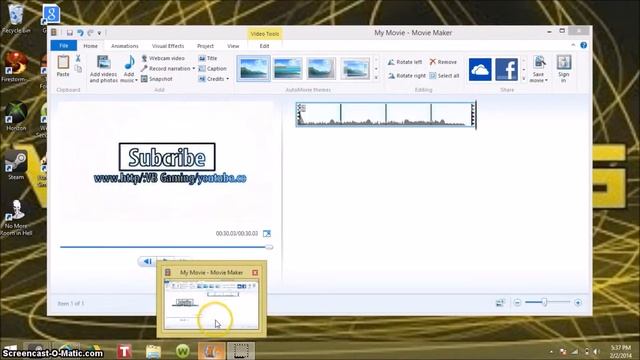Zoom out the timeline with minus
The image size is (640, 360).
[517, 303]
